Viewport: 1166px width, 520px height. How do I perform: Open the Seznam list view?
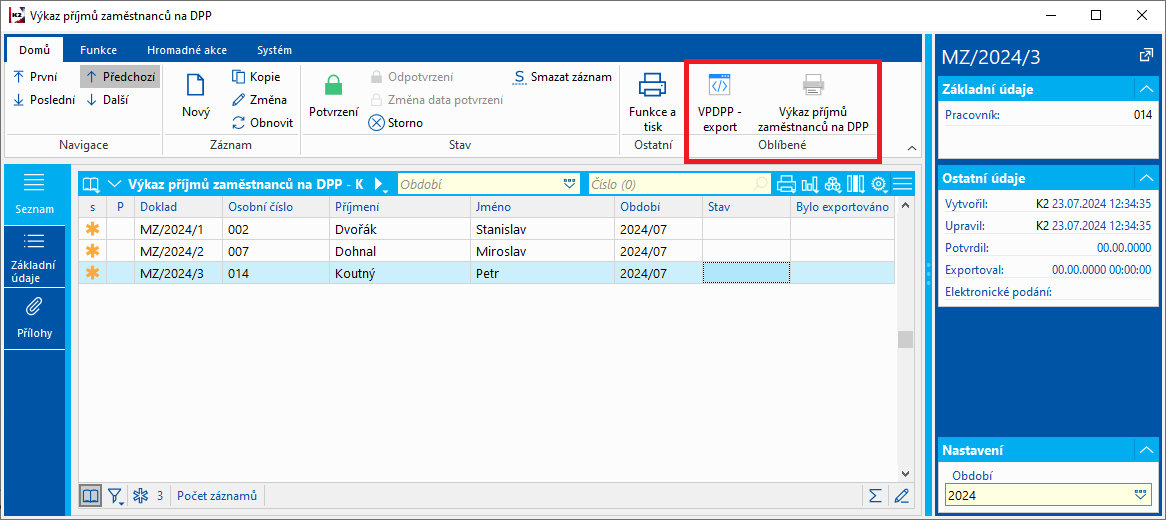[35, 195]
